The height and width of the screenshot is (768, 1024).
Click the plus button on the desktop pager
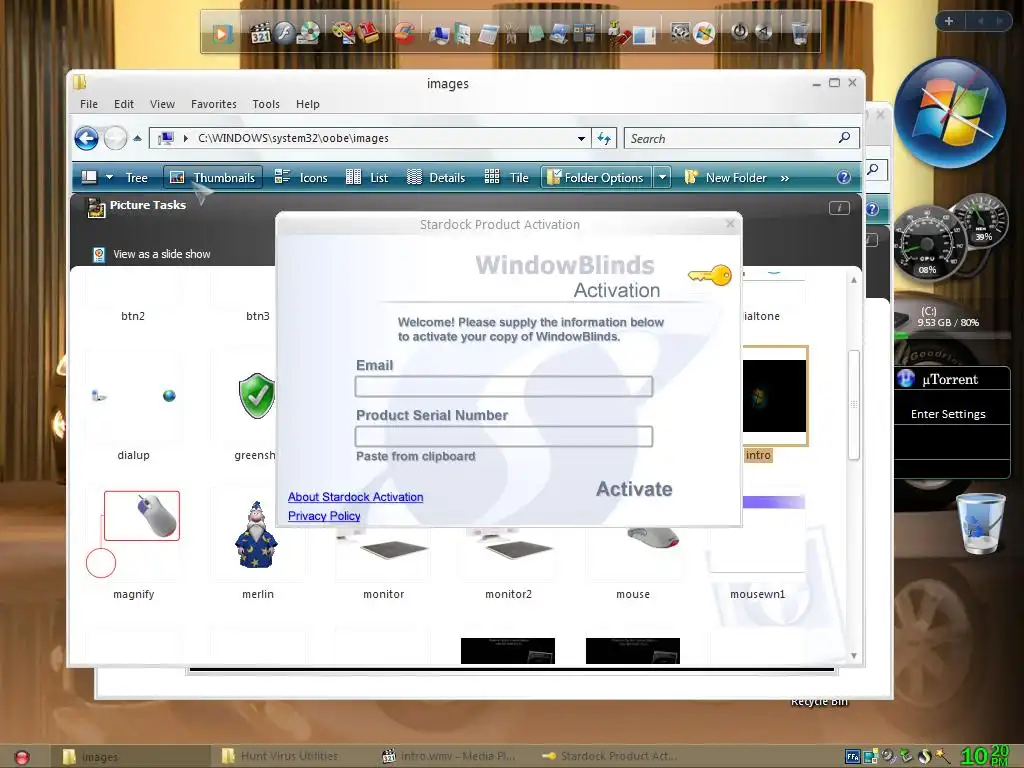point(949,21)
